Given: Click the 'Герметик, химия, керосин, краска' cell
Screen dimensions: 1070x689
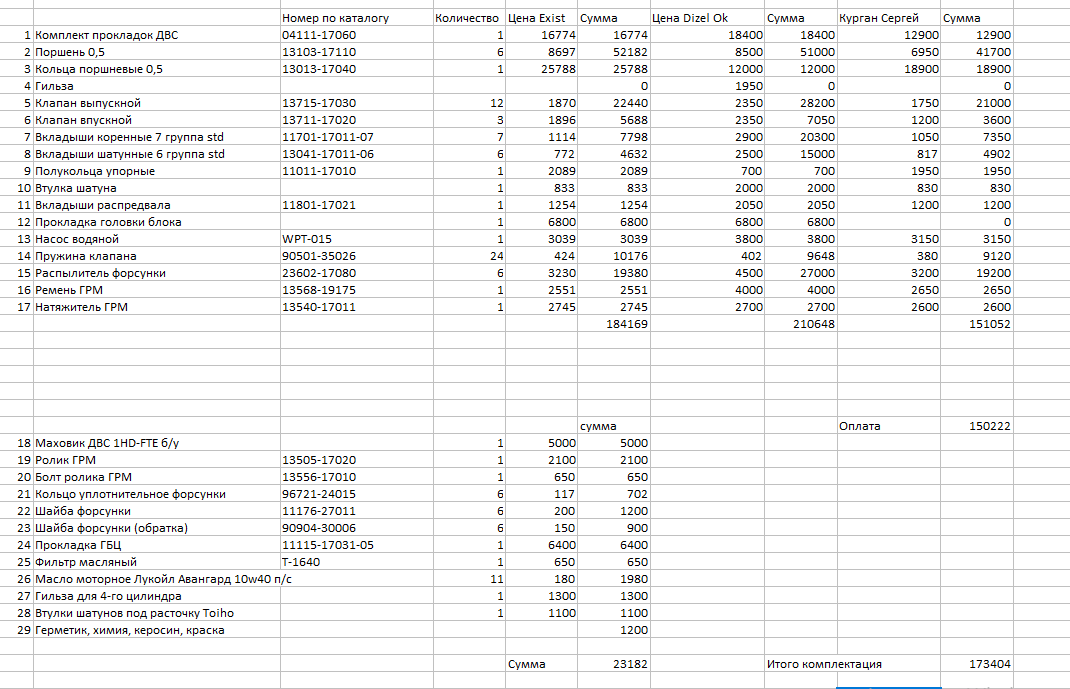Looking at the screenshot, I should [x=157, y=630].
